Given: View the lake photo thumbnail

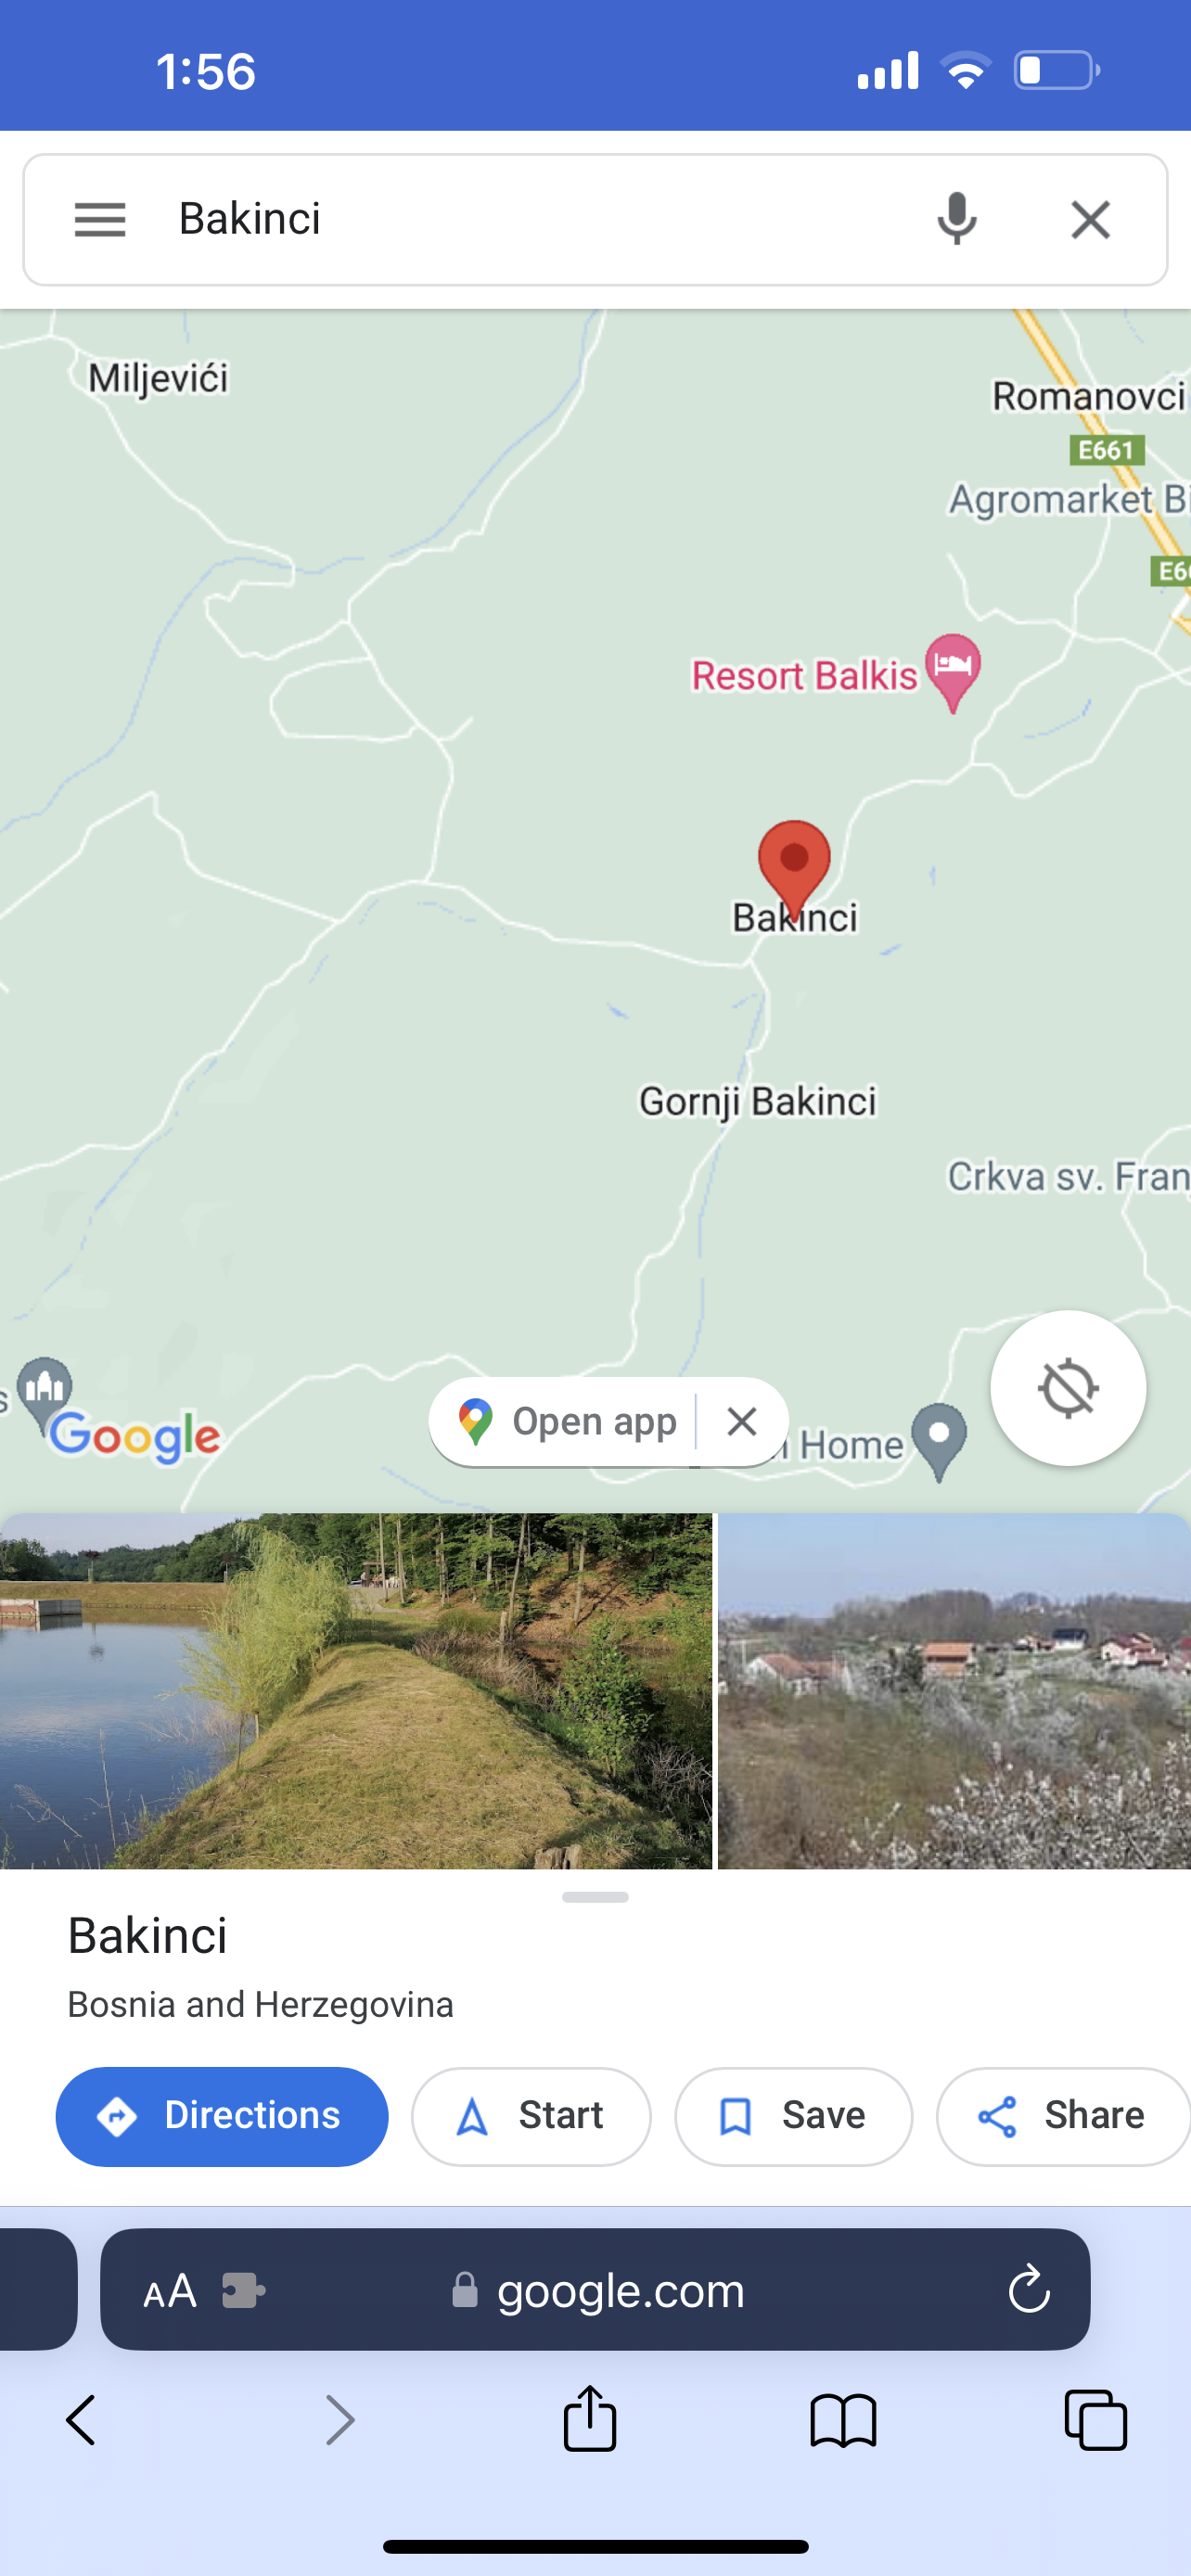Looking at the screenshot, I should tap(356, 1691).
